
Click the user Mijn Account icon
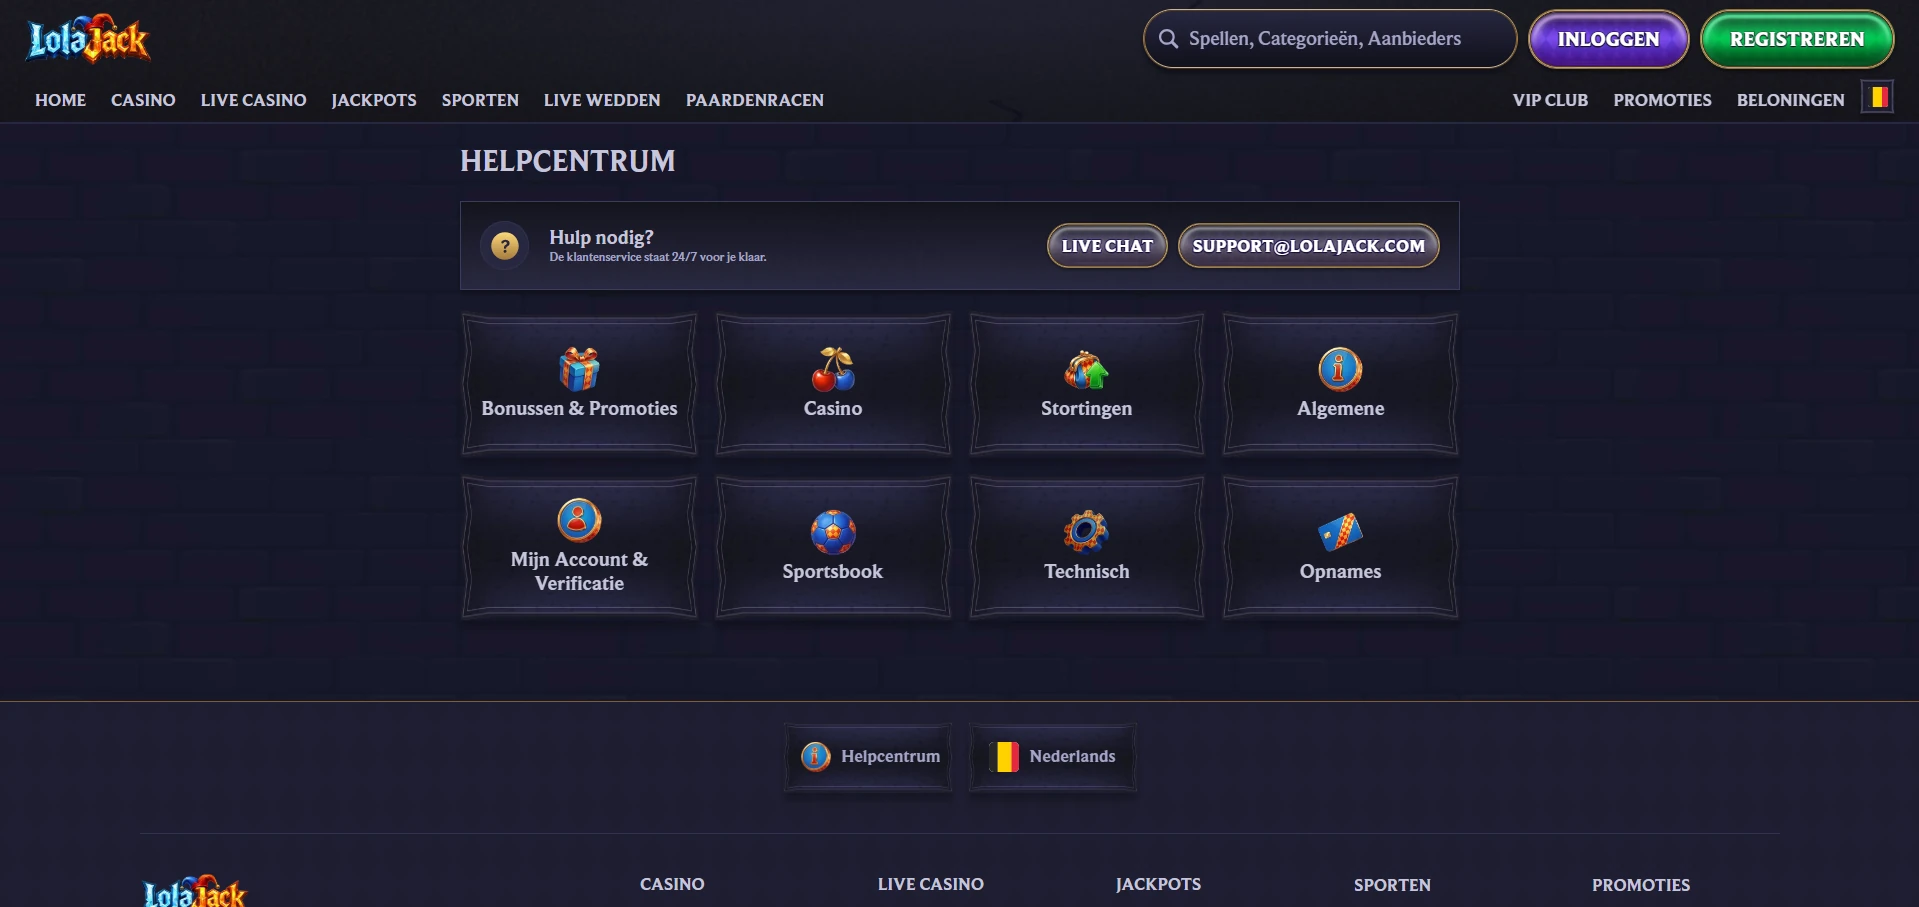(579, 520)
